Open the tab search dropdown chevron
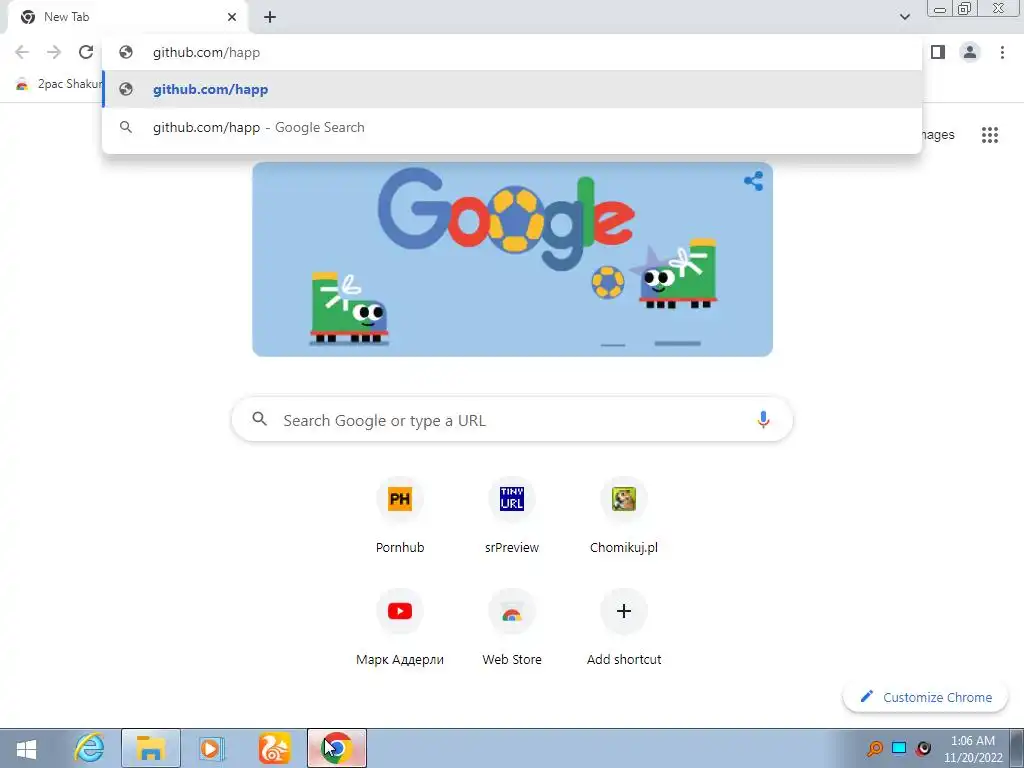The height and width of the screenshot is (768, 1024). click(904, 17)
